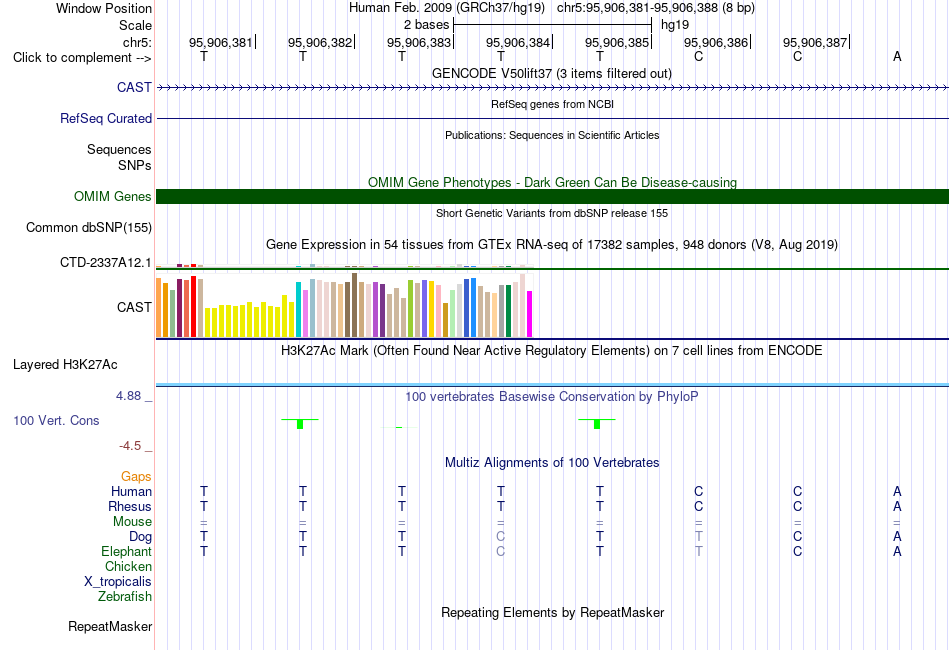Click 'Short Genetic Variants from dbSNP release 155'
Viewport: 950px width, 650px height.
552,213
